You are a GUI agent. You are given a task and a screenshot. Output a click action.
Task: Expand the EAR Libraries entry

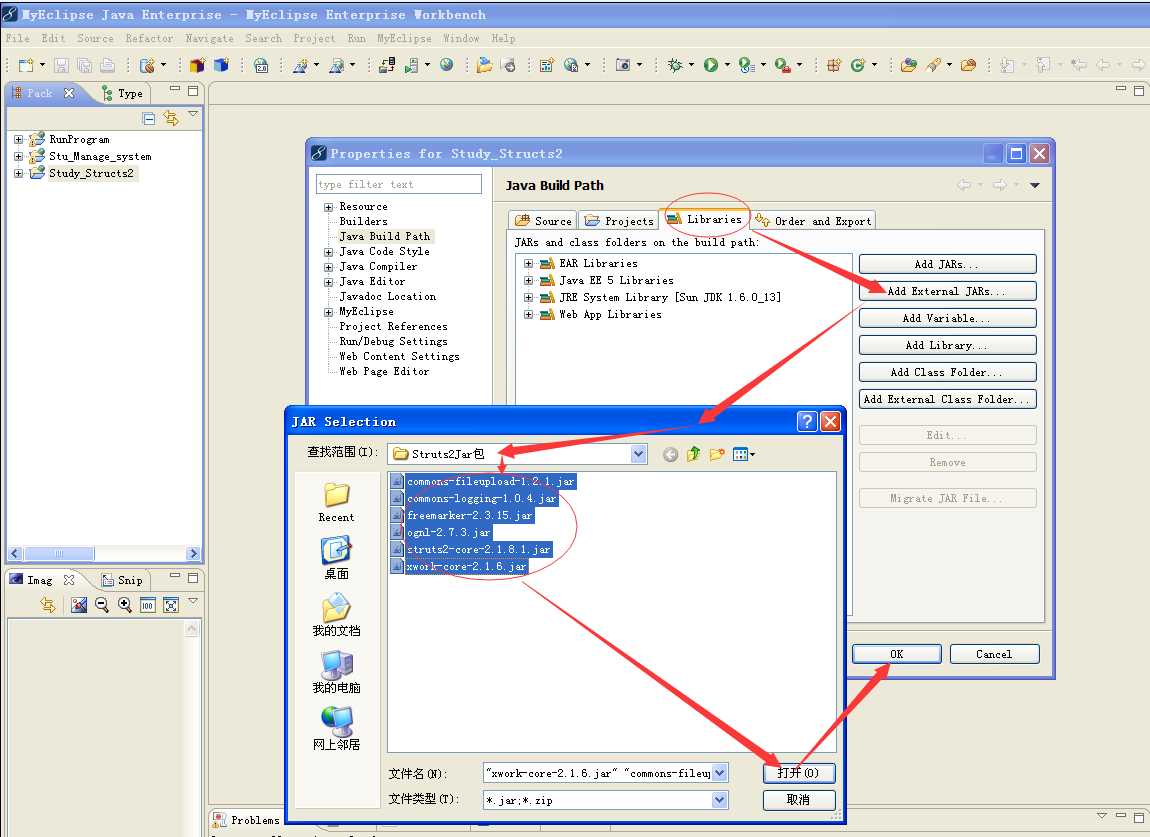(x=528, y=263)
